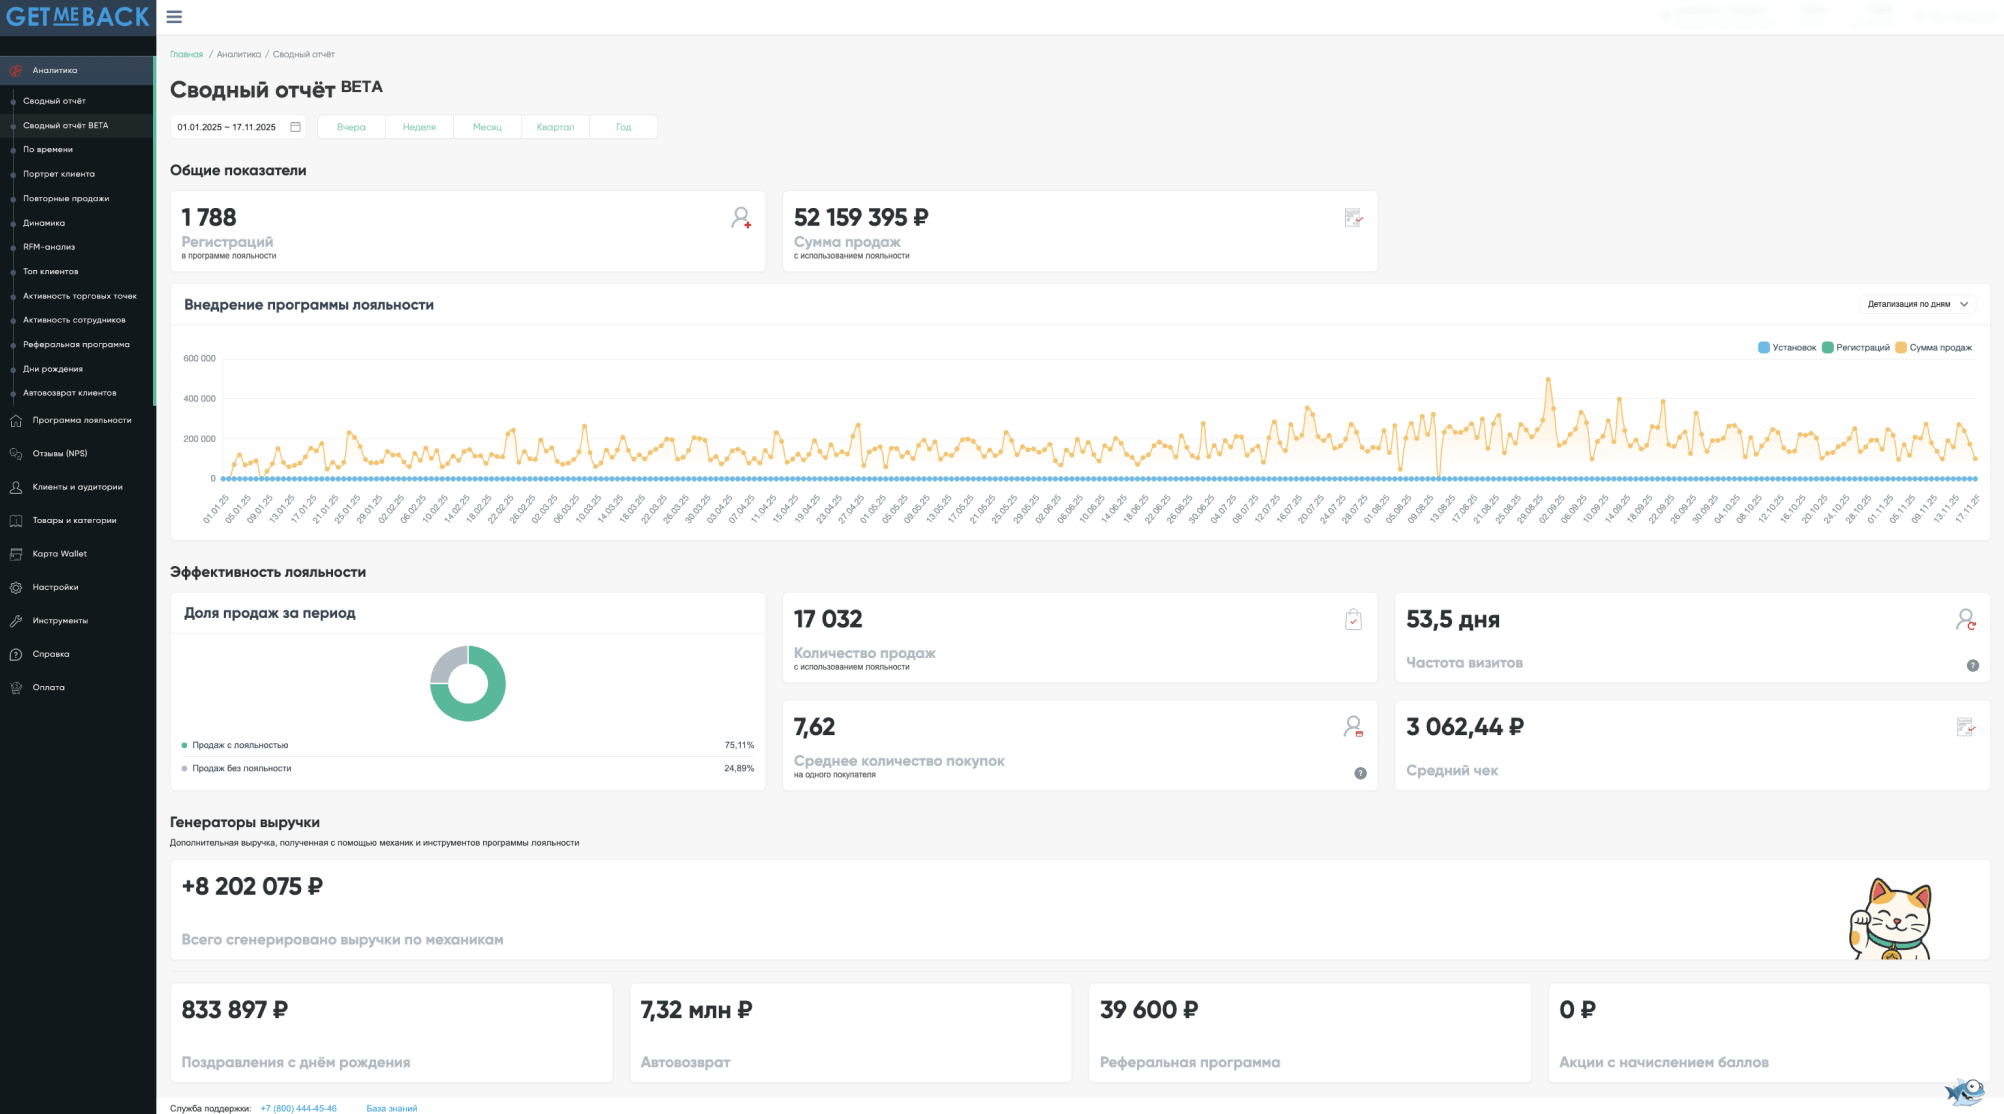Open Оплата sidebar section
The image size is (2004, 1114).
click(x=48, y=688)
